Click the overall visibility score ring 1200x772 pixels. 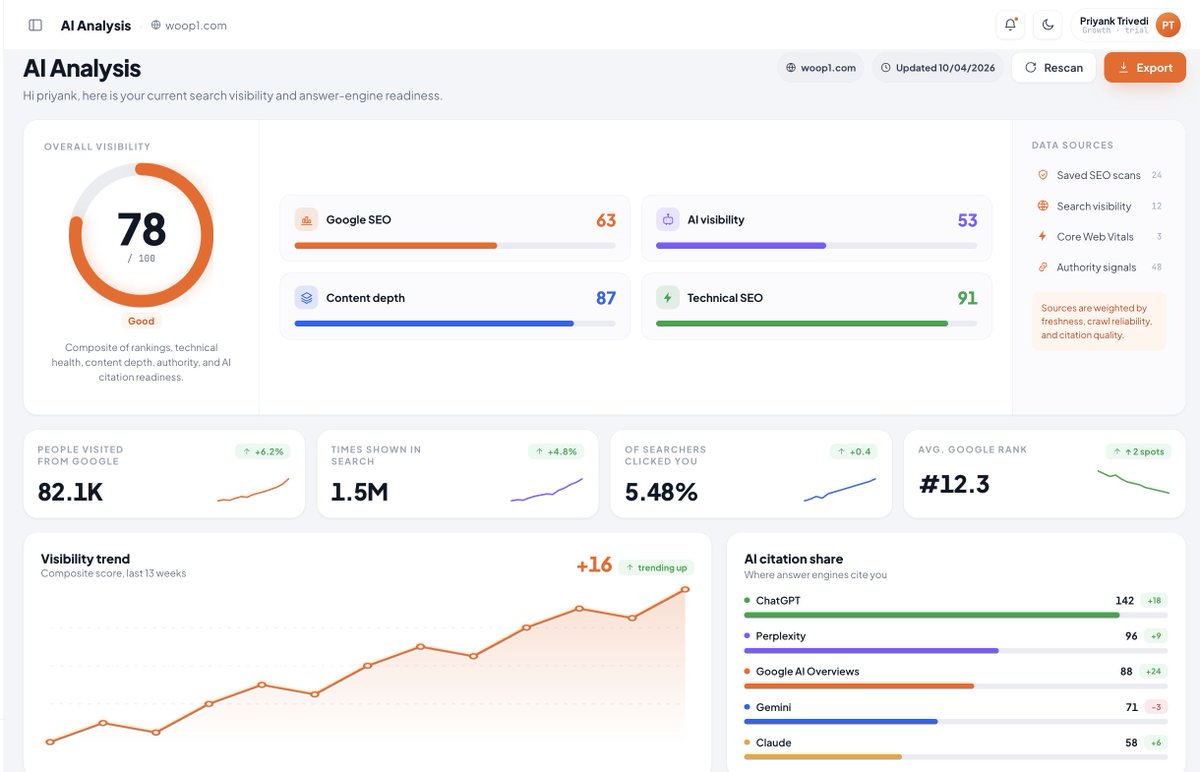141,235
